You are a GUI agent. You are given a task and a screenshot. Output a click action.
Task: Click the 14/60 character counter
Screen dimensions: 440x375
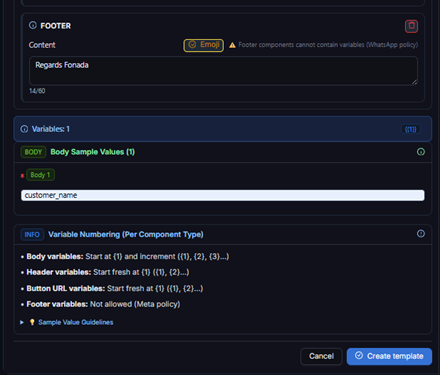click(x=37, y=91)
